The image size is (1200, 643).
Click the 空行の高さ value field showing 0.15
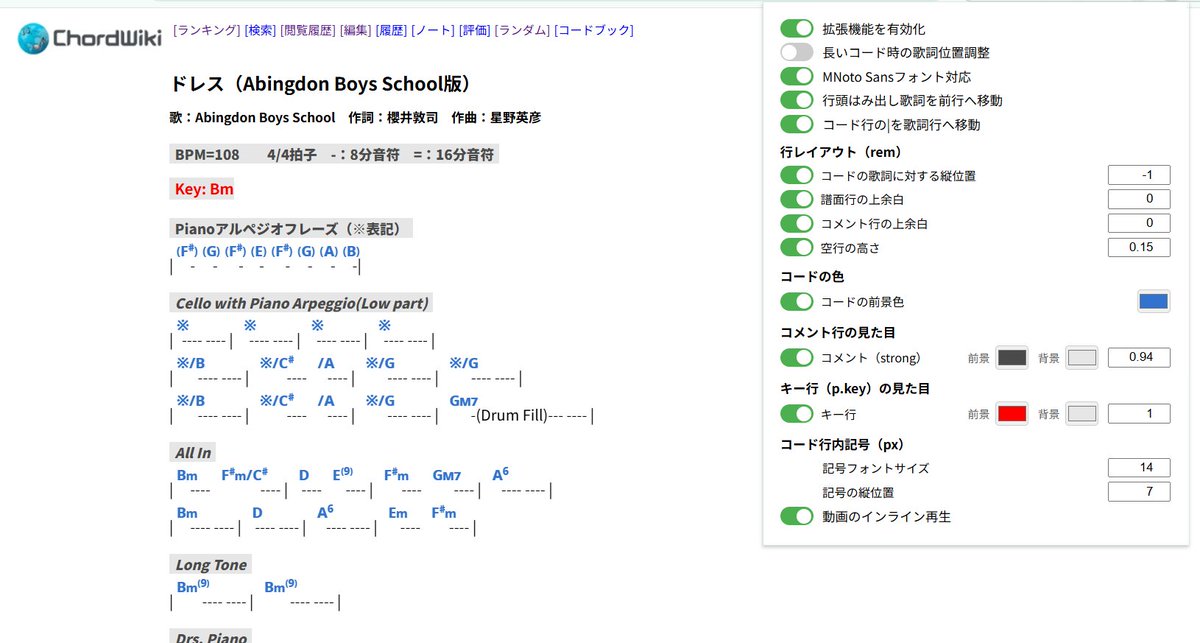coord(1139,247)
